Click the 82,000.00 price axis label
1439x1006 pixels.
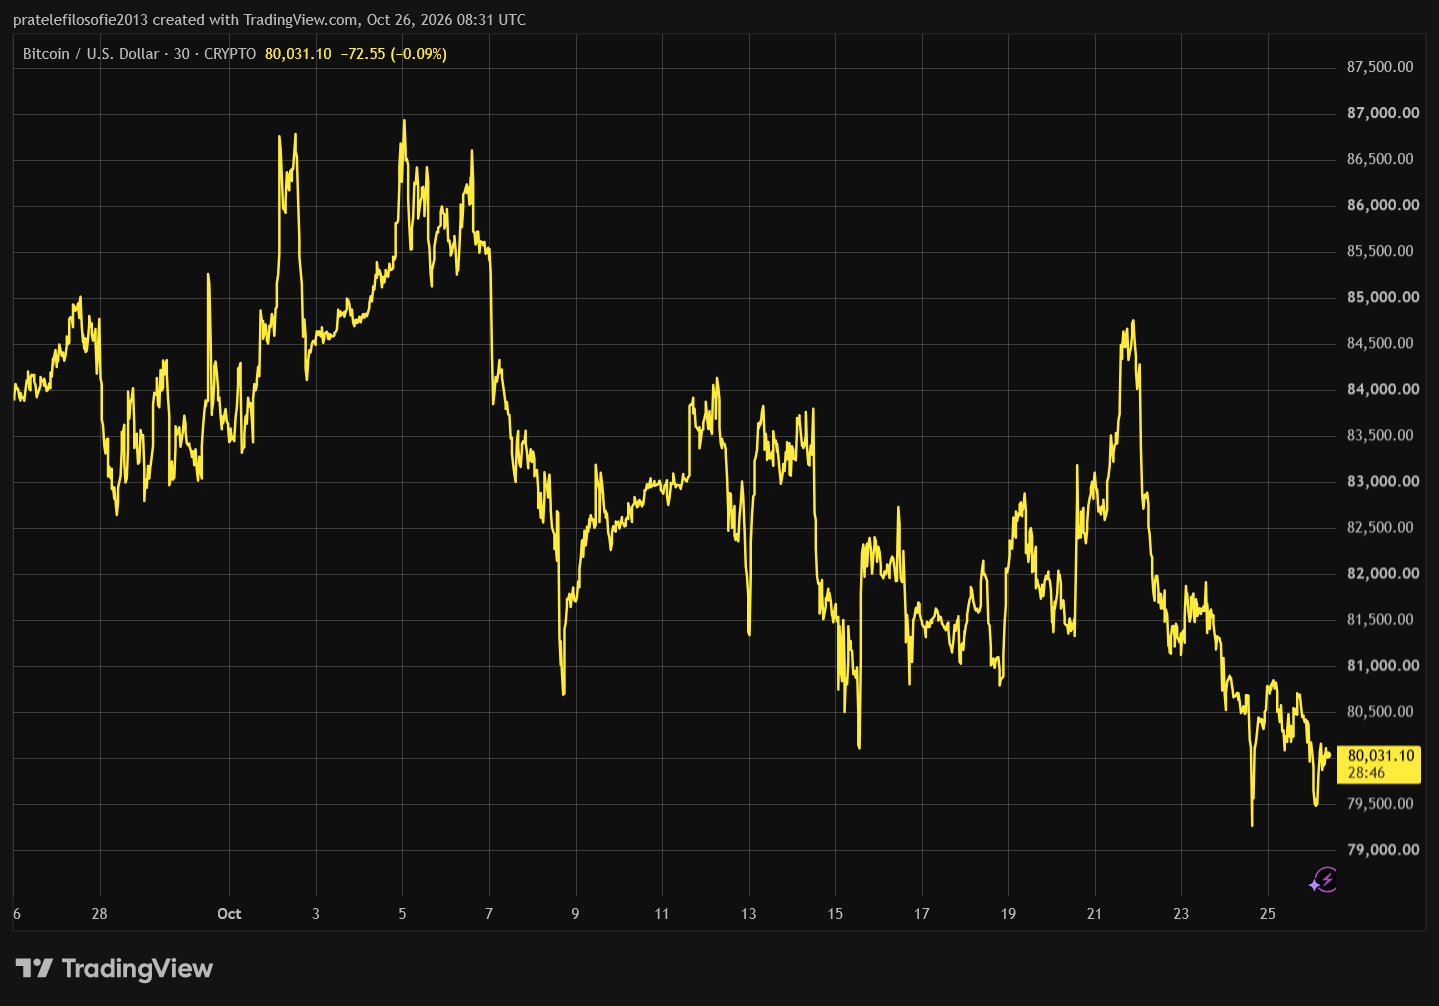pos(1383,573)
